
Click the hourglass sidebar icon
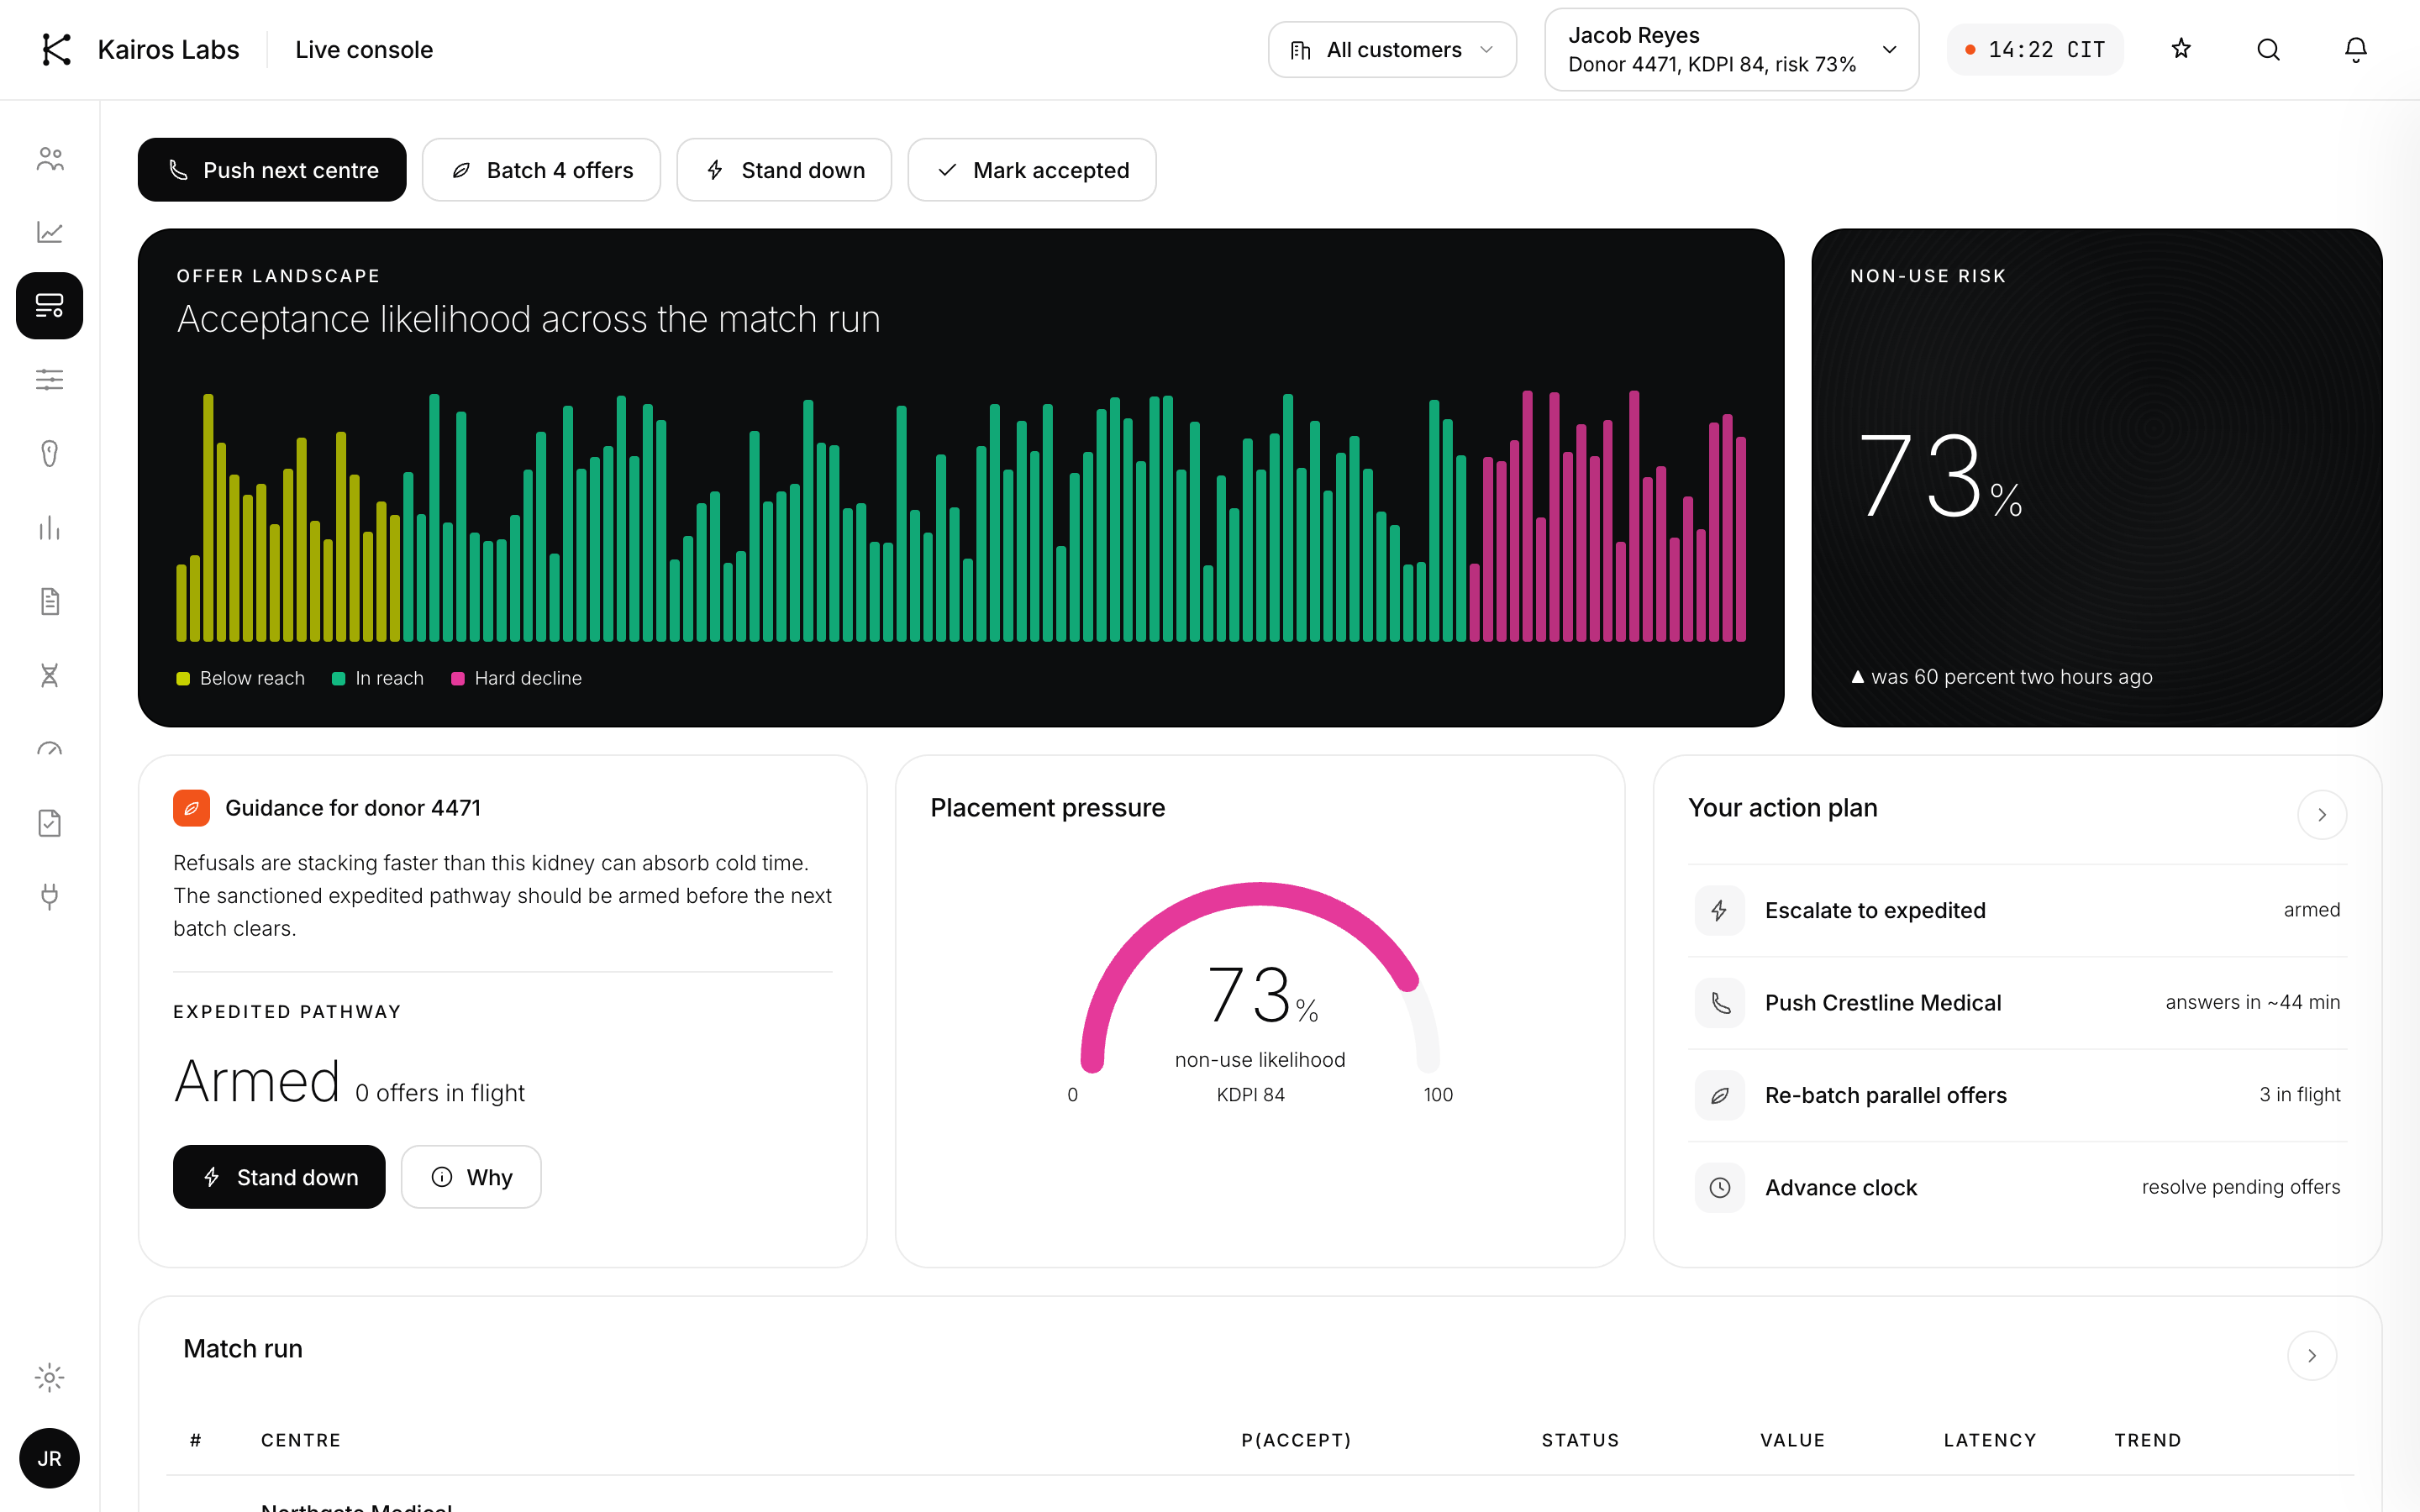tap(50, 675)
